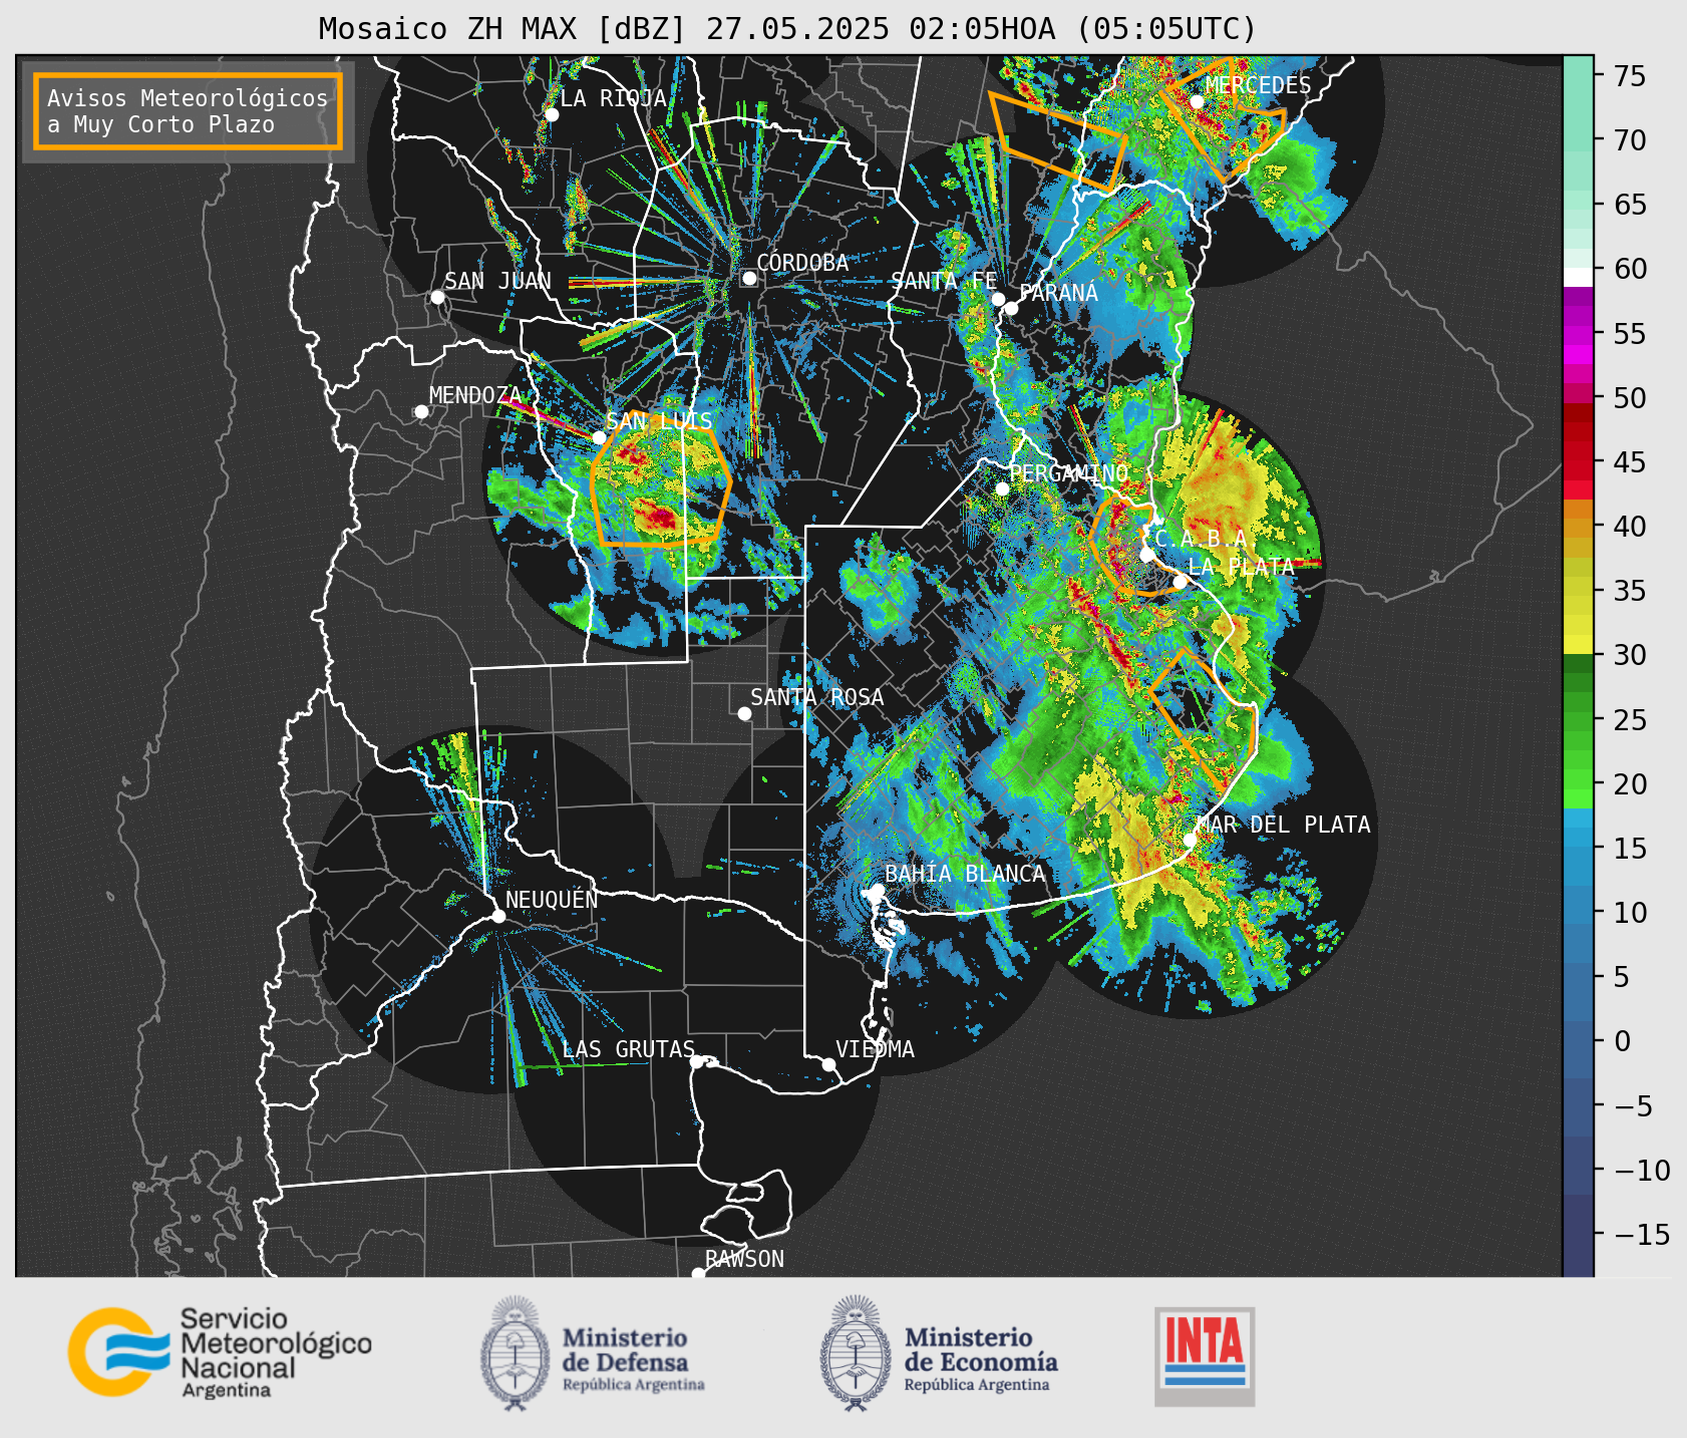Click the LA PLATA city label
The width and height of the screenshot is (1687, 1438).
pyautogui.click(x=1241, y=566)
